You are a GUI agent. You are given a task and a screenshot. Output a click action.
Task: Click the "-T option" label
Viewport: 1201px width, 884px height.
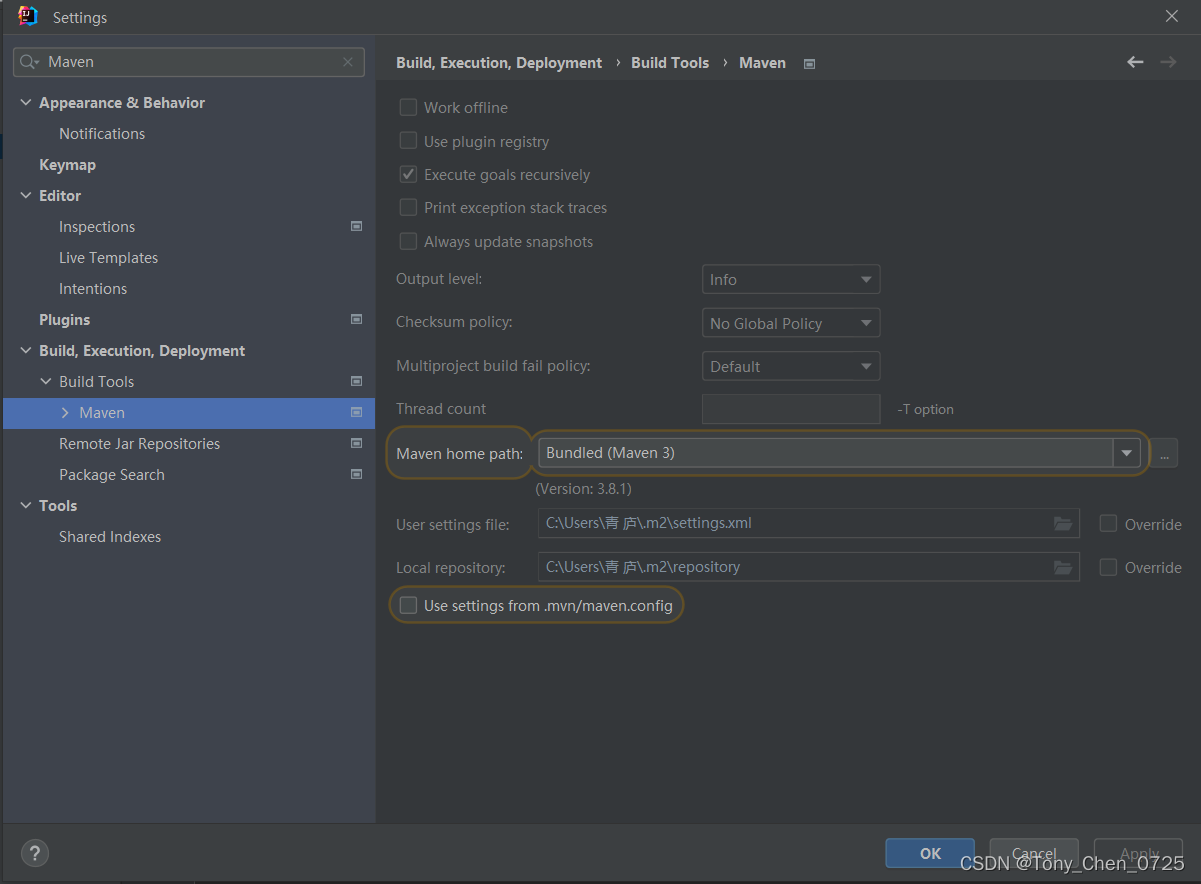(x=926, y=409)
